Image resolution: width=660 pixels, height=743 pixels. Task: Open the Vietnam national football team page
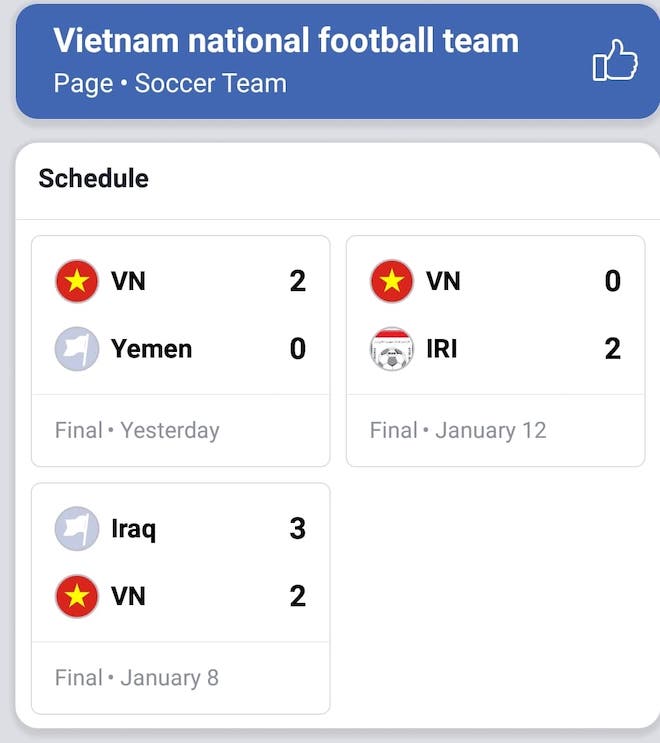pos(286,40)
